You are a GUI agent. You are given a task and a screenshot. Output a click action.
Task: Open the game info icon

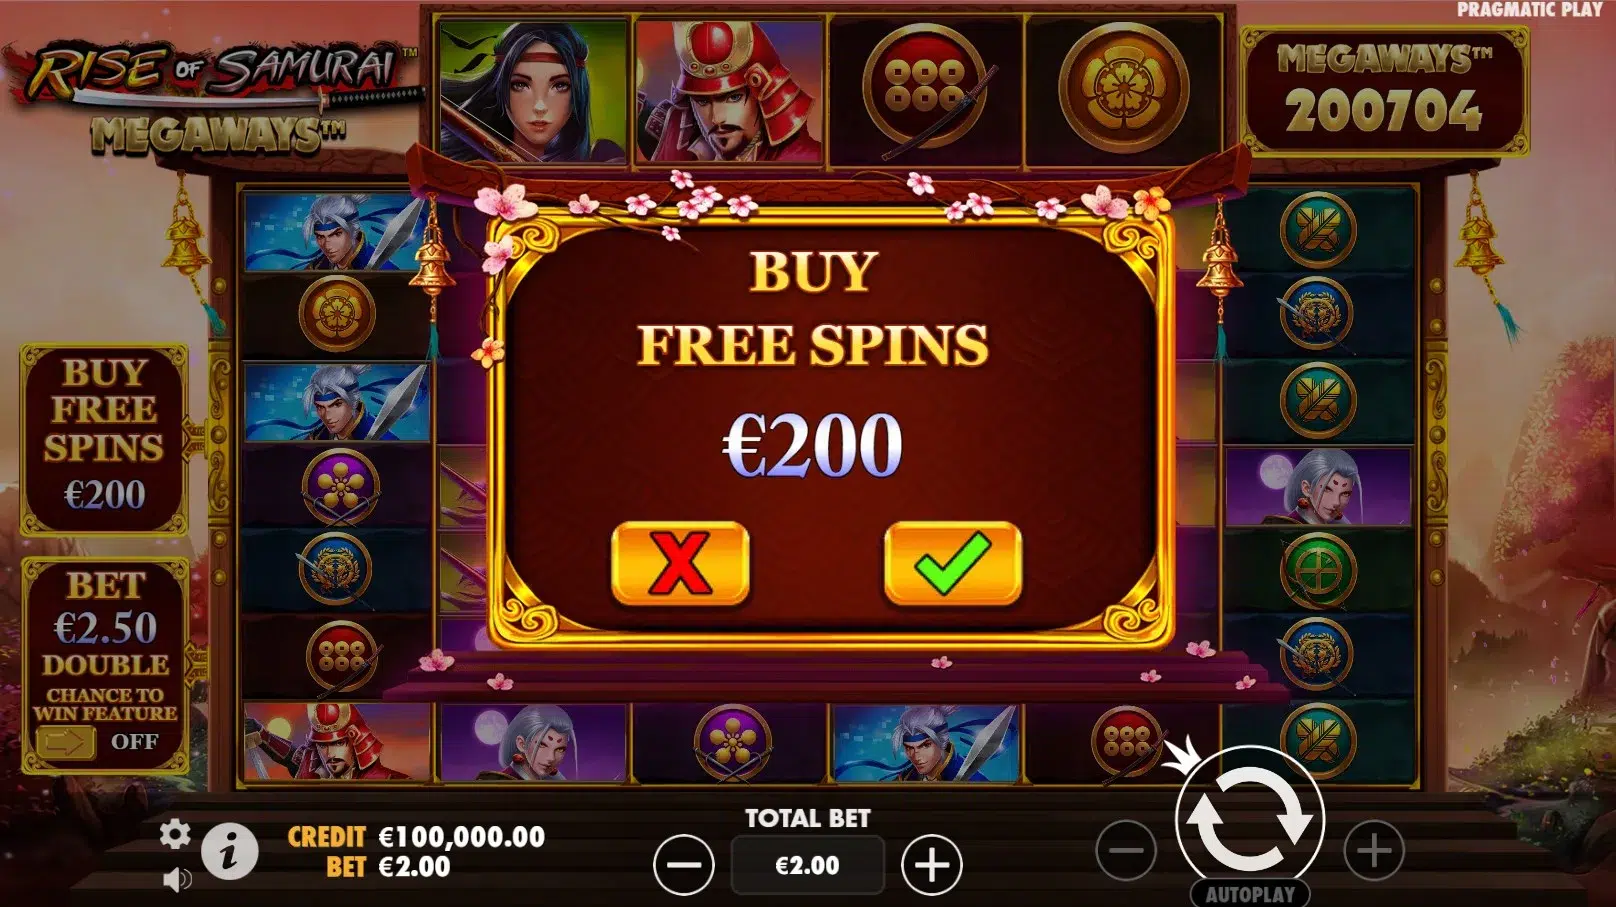[x=230, y=853]
